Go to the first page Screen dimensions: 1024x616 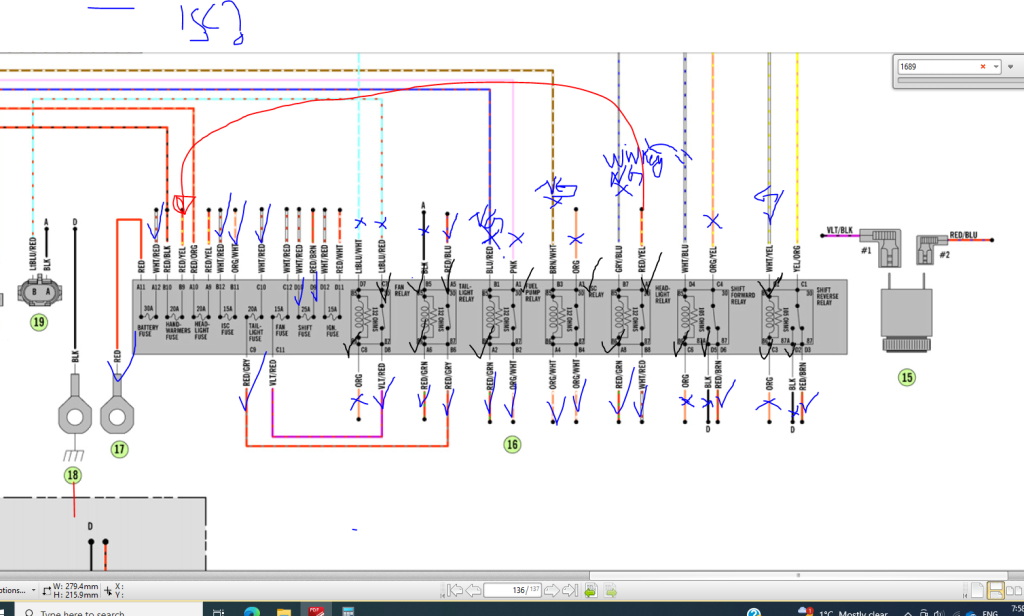point(455,591)
